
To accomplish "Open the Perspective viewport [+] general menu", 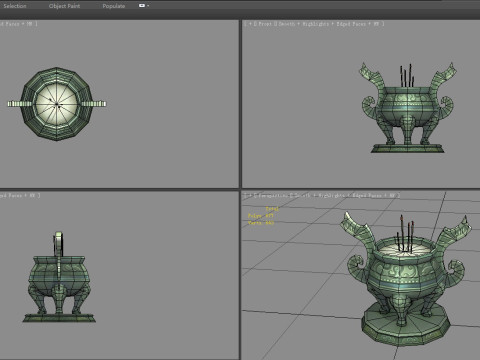I will 249,196.
